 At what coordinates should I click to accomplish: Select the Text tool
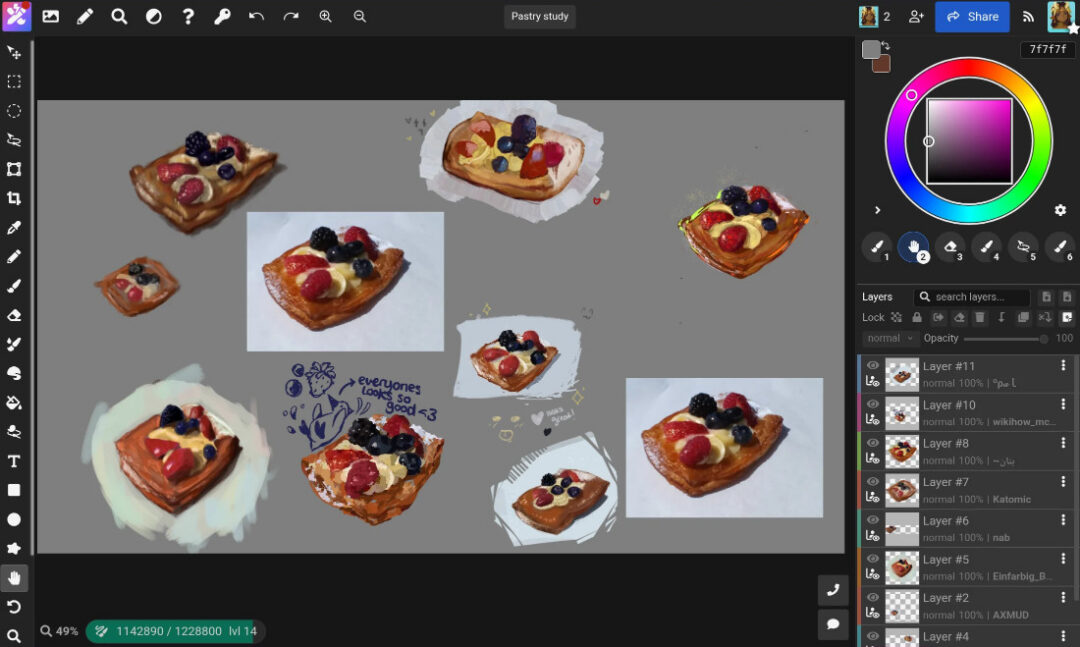pyautogui.click(x=14, y=461)
